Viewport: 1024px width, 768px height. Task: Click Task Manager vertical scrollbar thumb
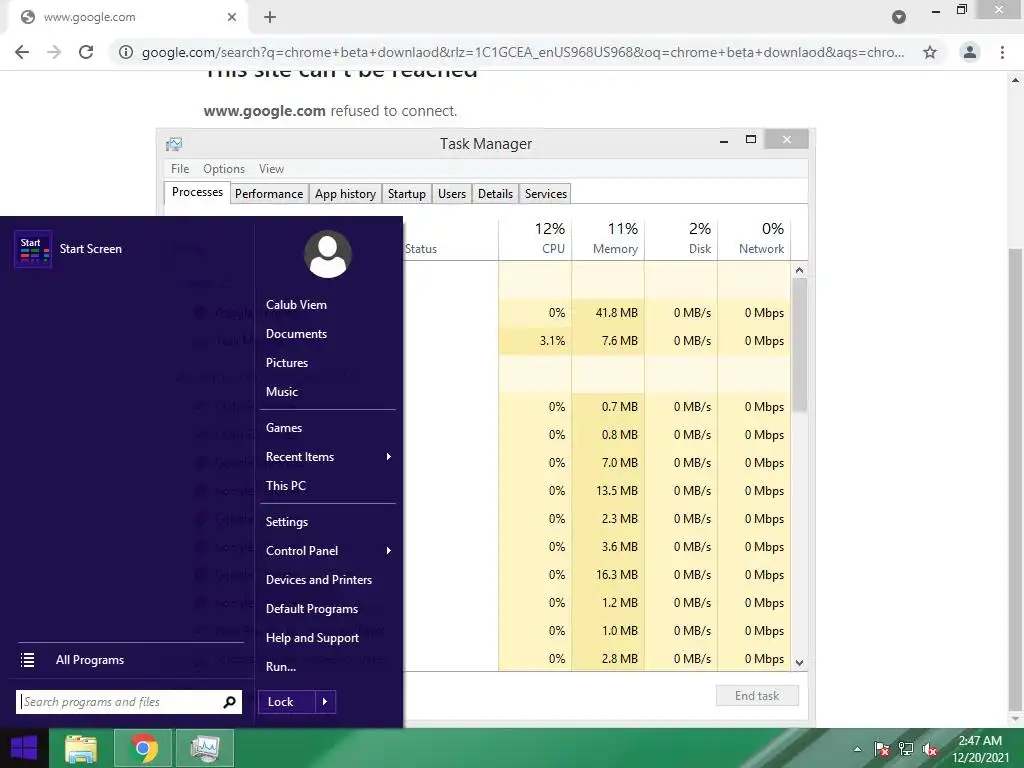pos(799,345)
